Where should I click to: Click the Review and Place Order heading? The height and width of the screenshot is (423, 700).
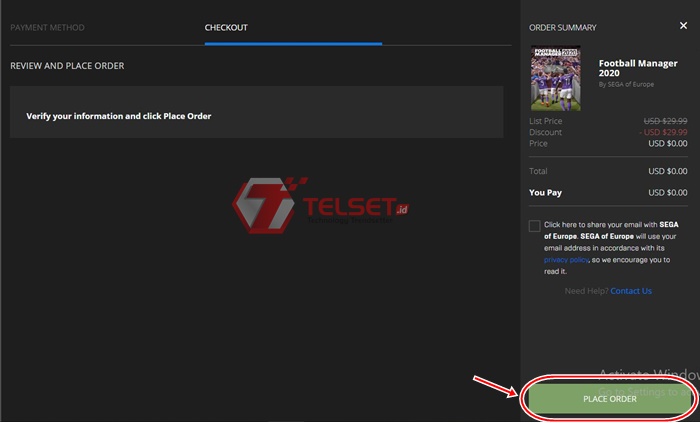67,66
